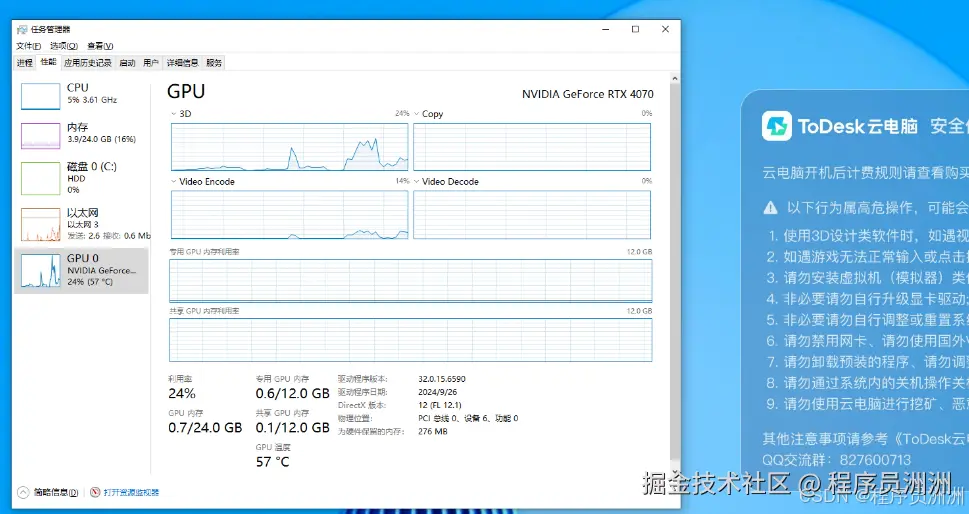Click the PCI 总线 0 location value
The height and width of the screenshot is (514, 969).
[468, 418]
